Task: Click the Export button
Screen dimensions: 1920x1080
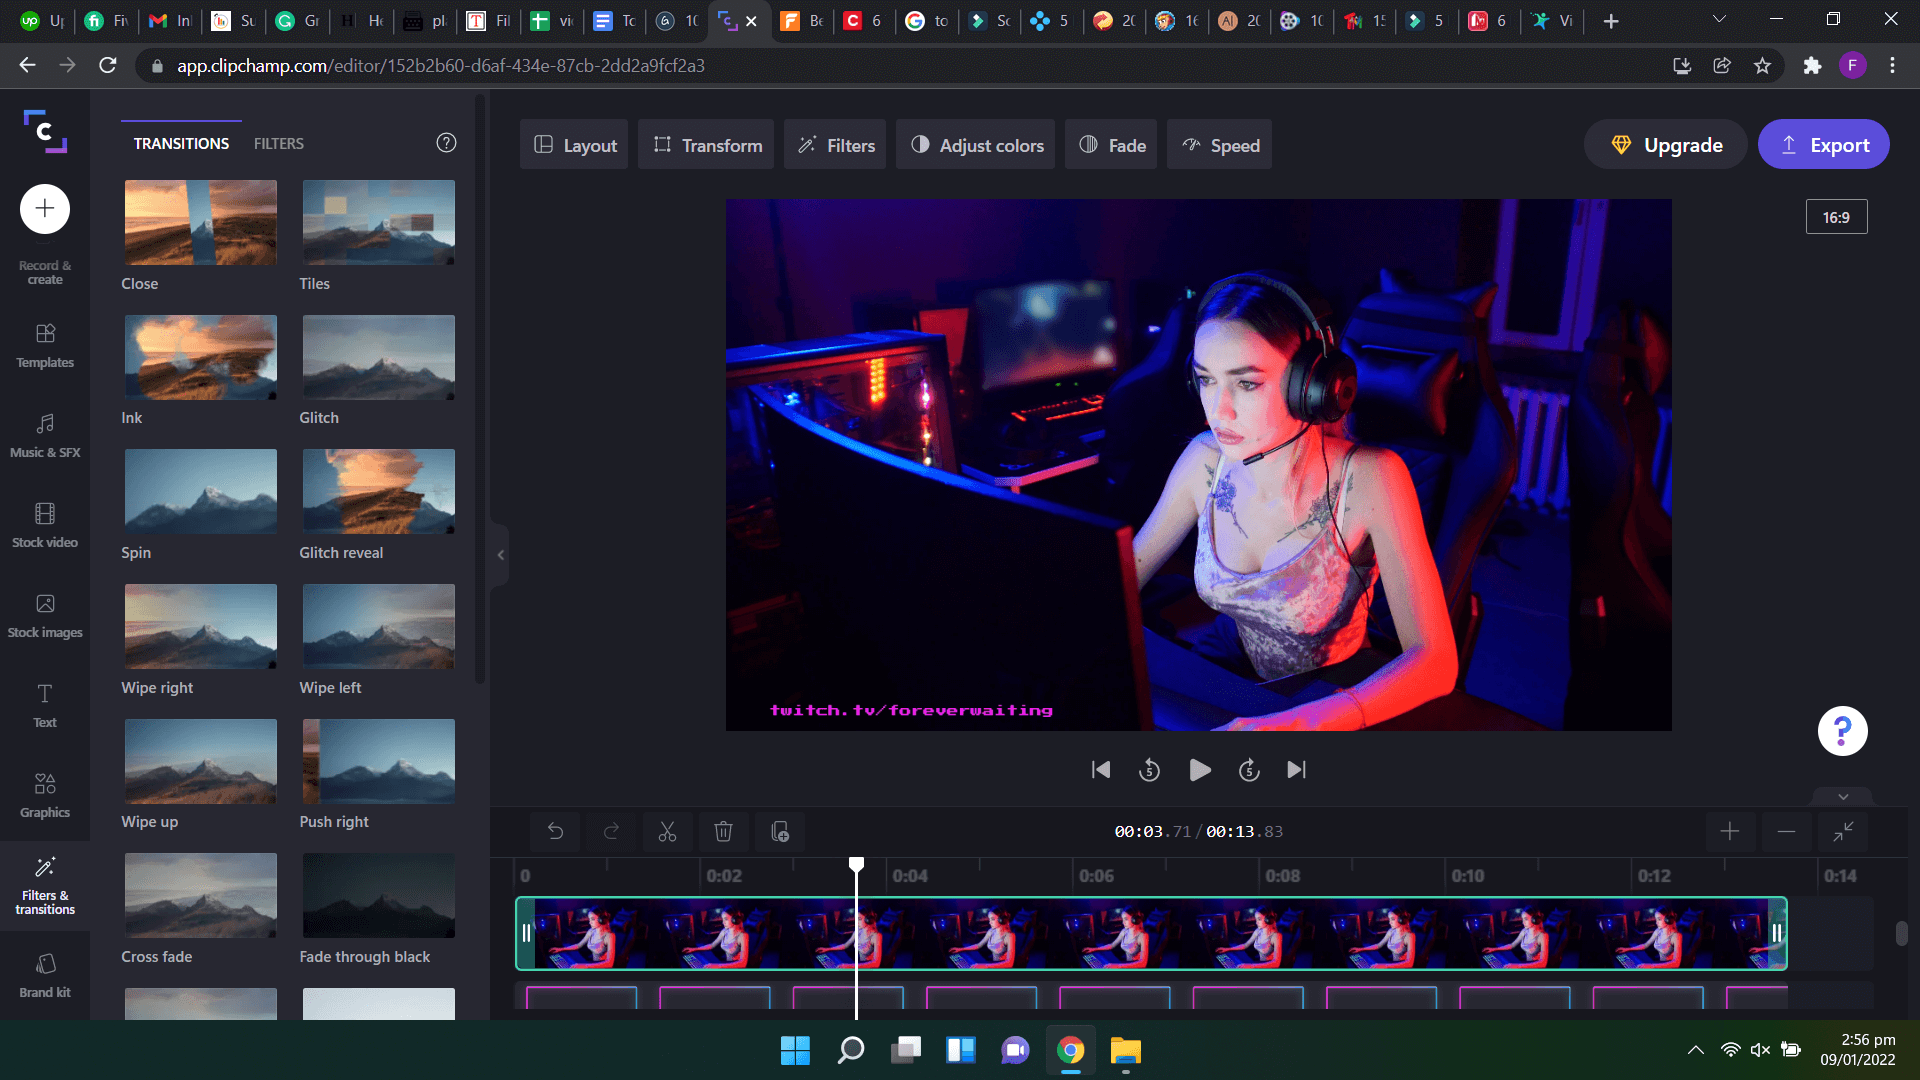Action: [1824, 145]
